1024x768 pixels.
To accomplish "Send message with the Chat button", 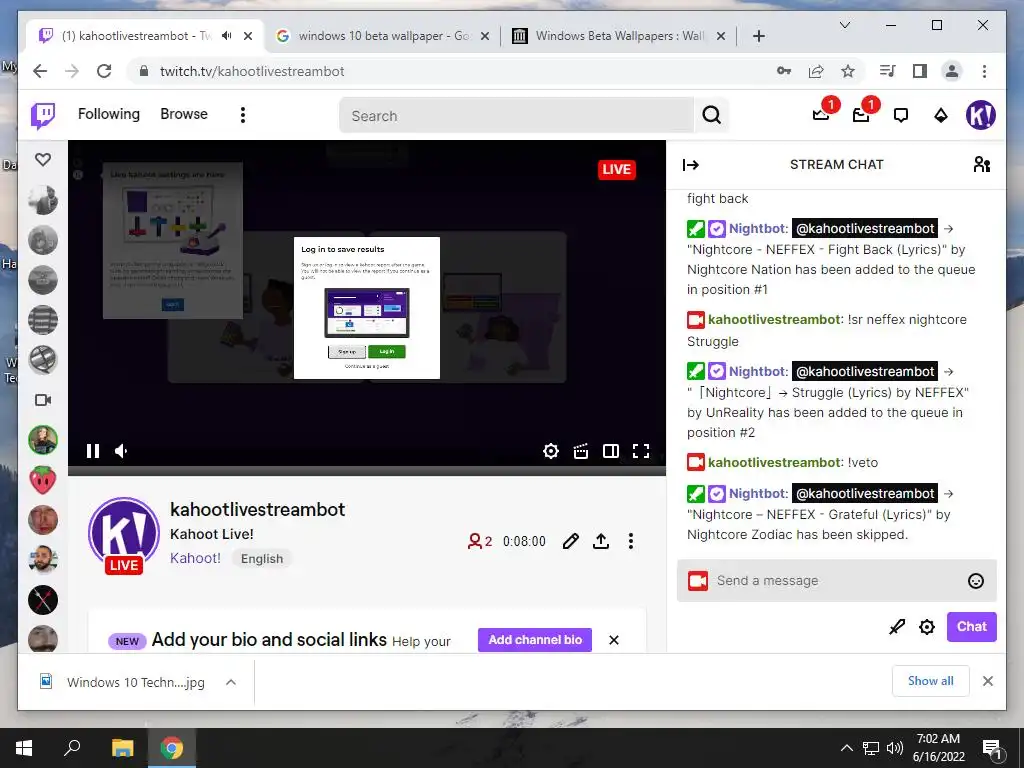I will point(972,627).
